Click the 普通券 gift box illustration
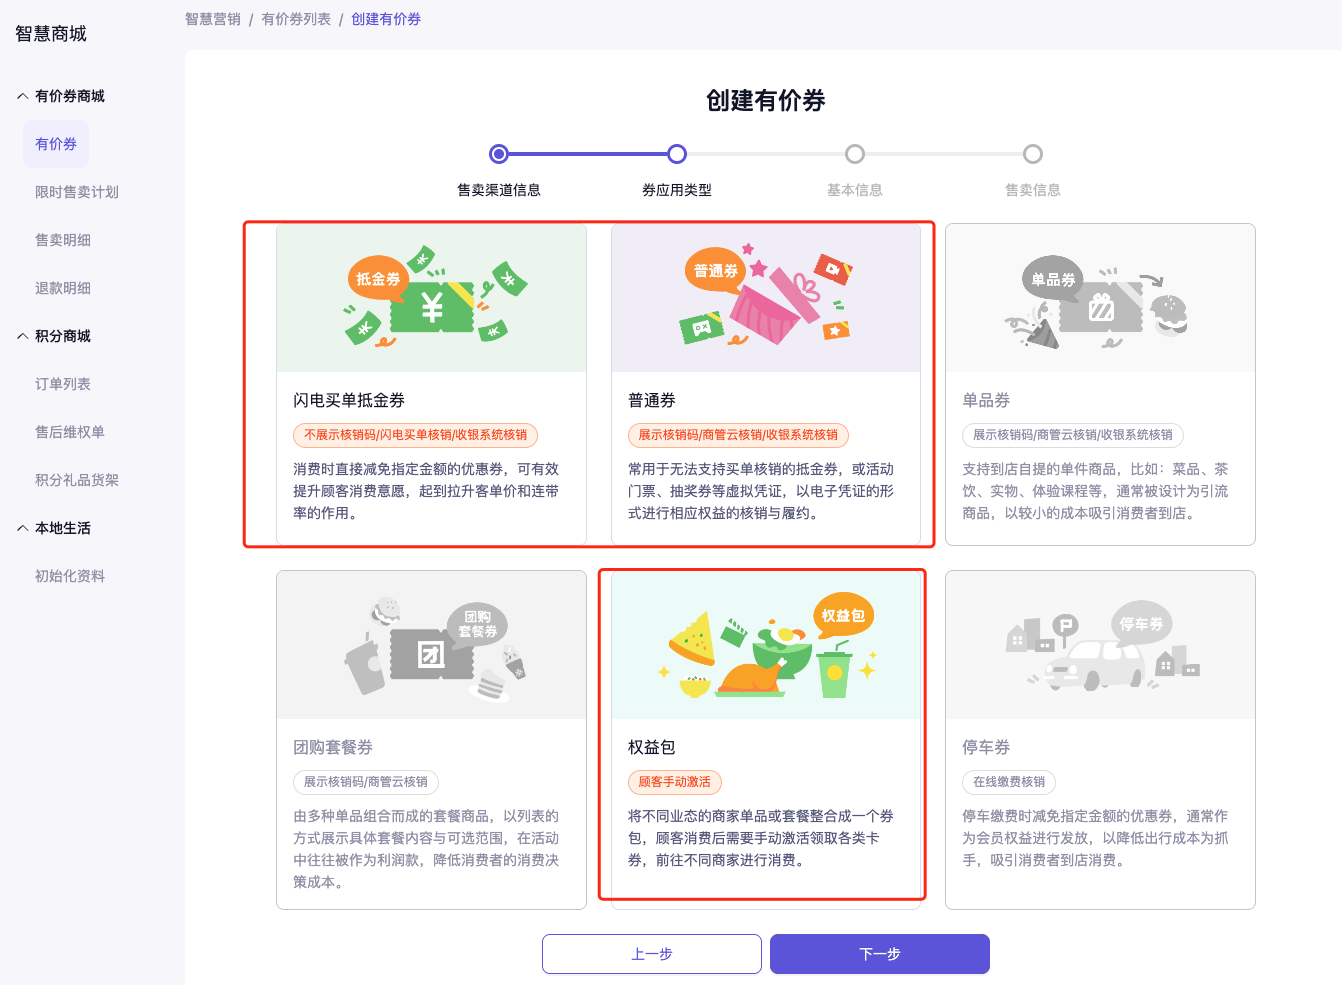1342x985 pixels. tap(765, 299)
